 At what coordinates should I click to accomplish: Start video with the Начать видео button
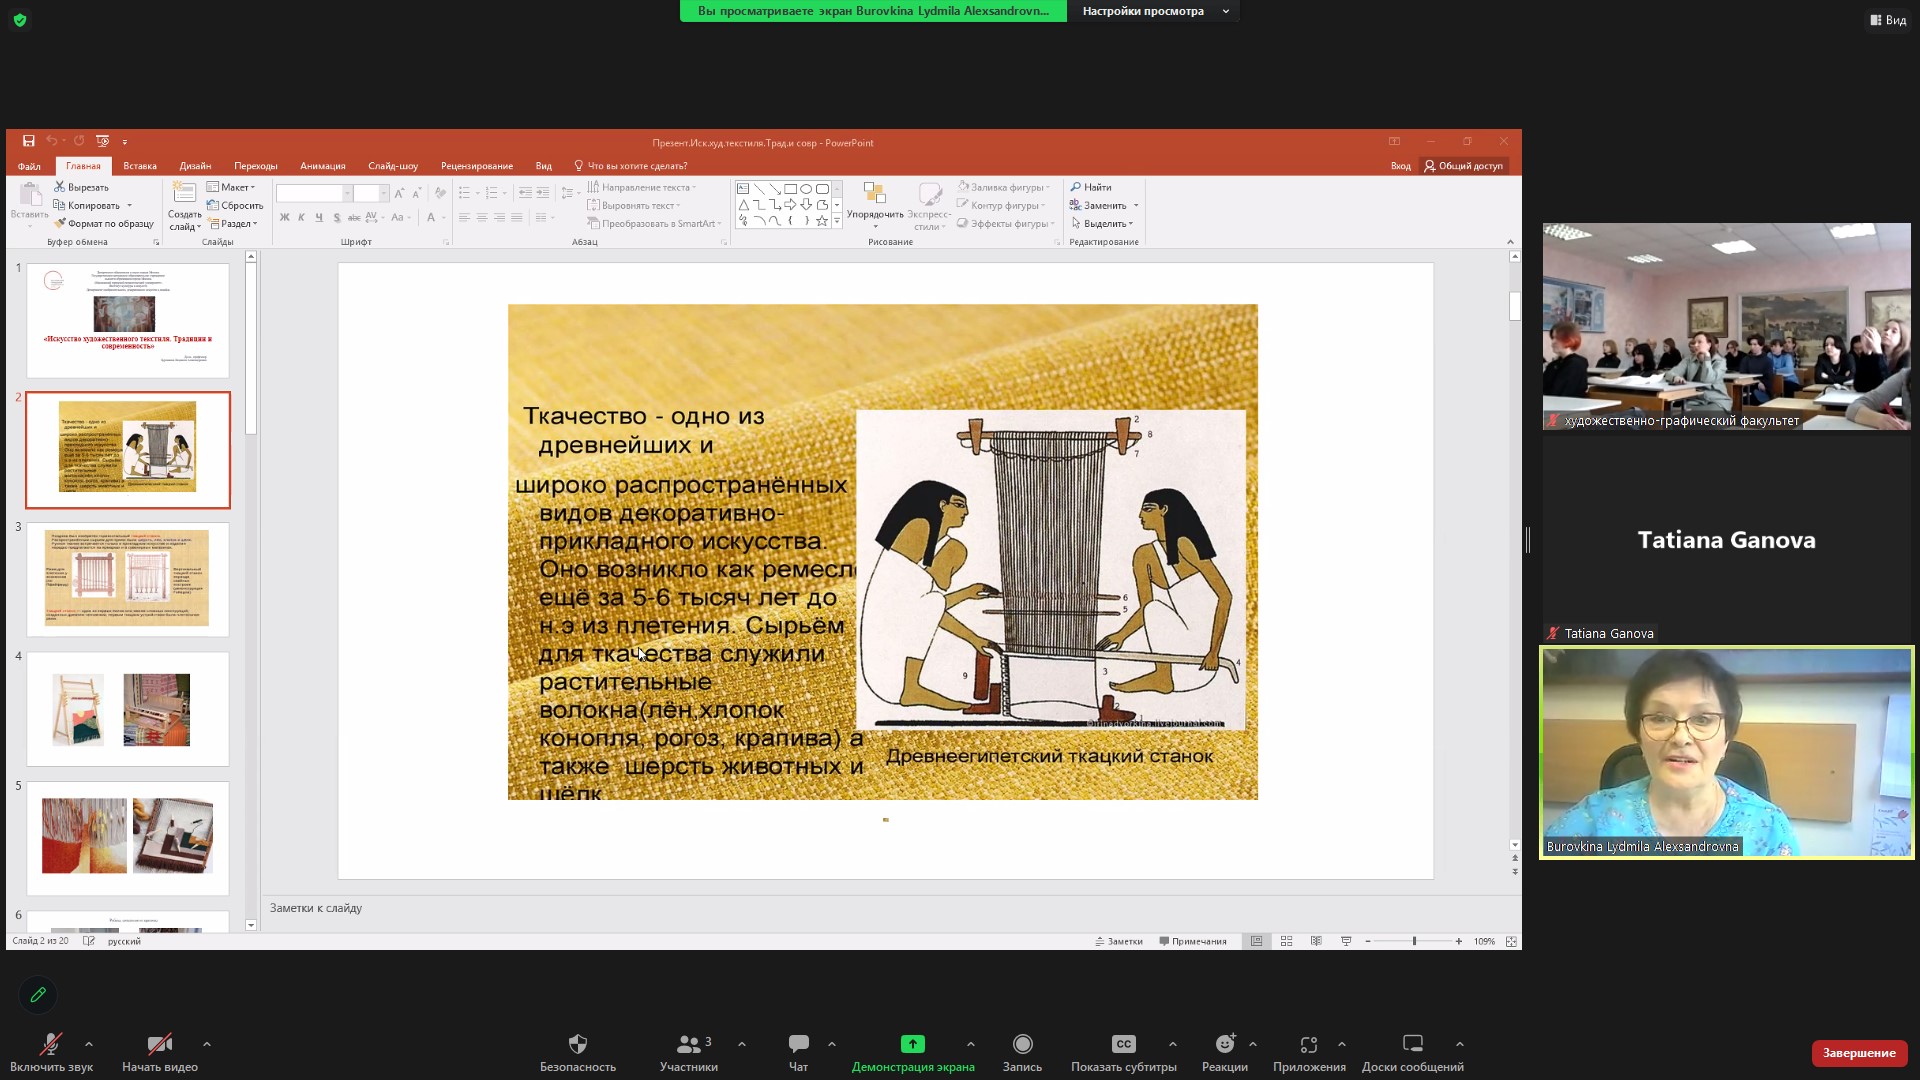click(159, 1044)
